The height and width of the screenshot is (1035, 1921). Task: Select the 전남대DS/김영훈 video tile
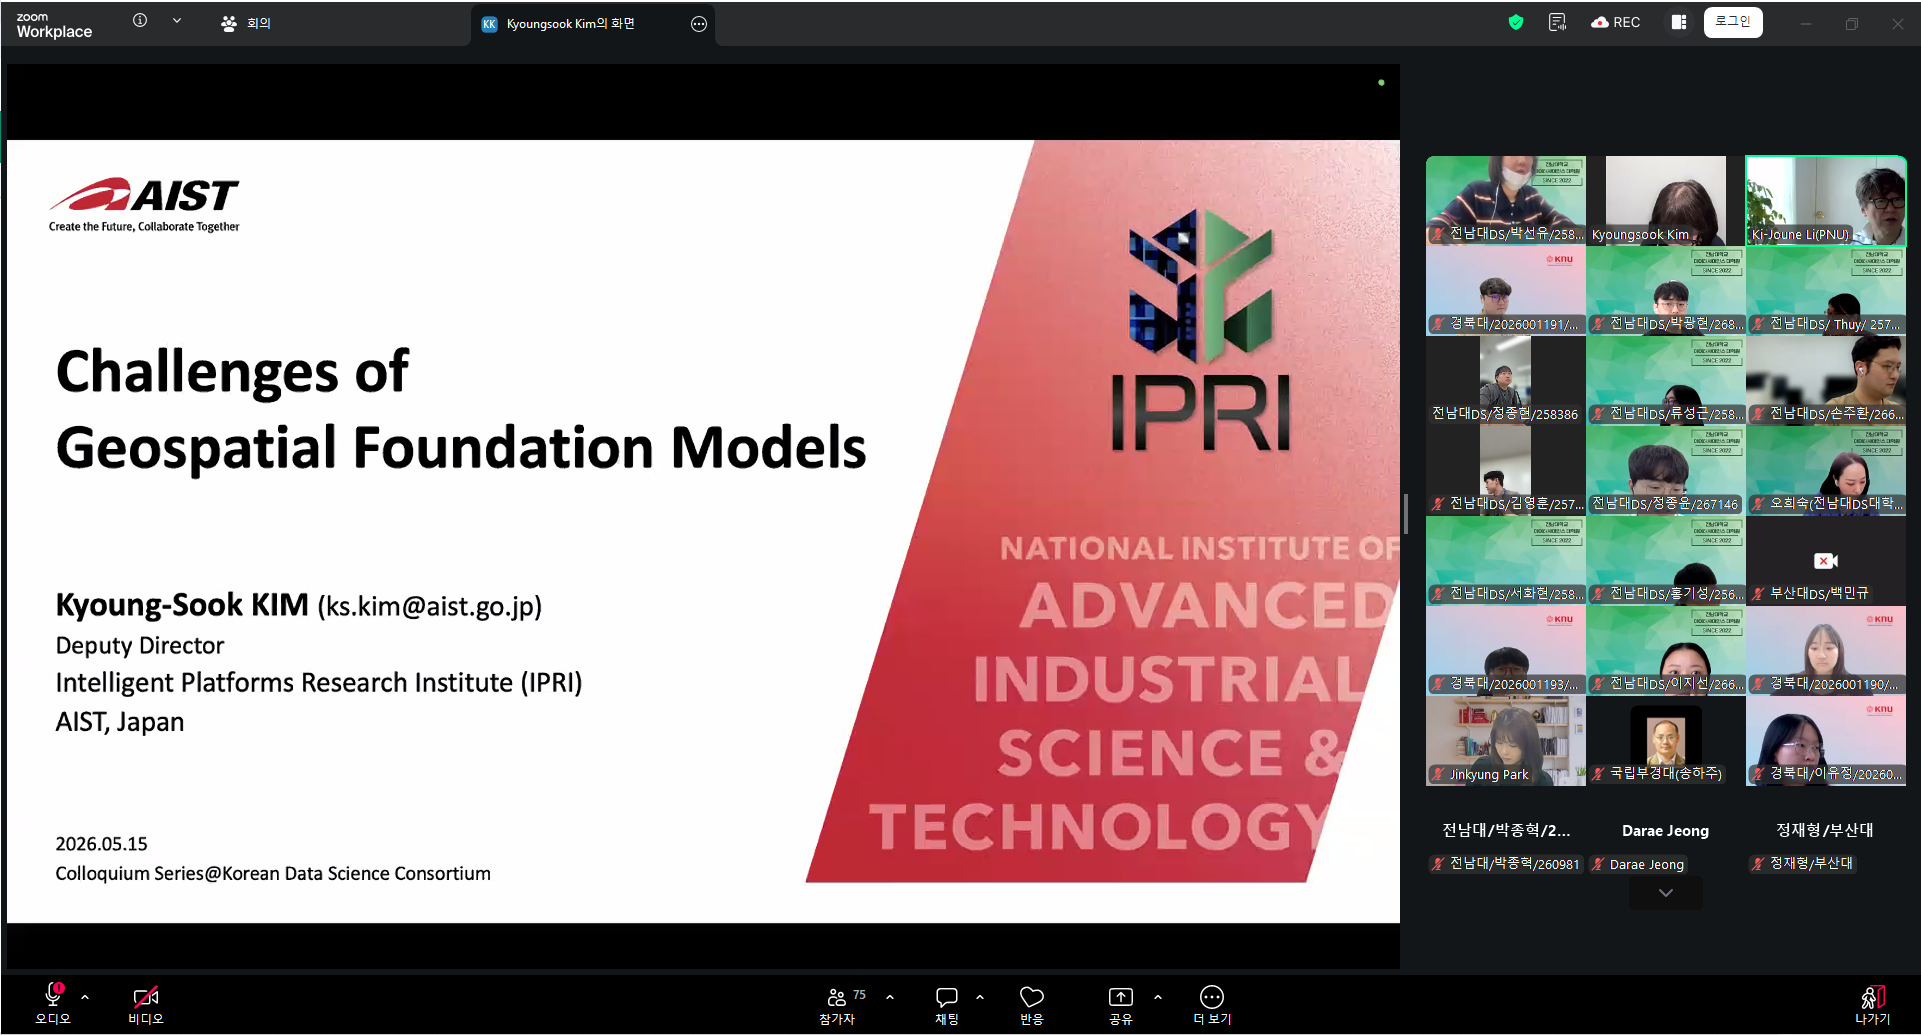coord(1506,470)
